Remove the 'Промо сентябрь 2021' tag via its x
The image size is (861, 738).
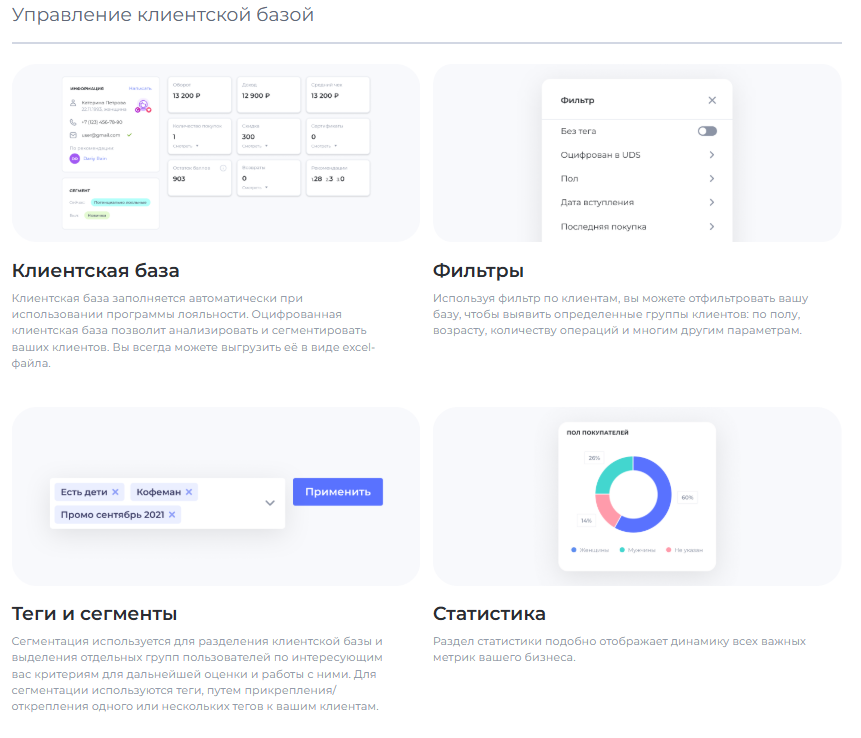[x=172, y=515]
